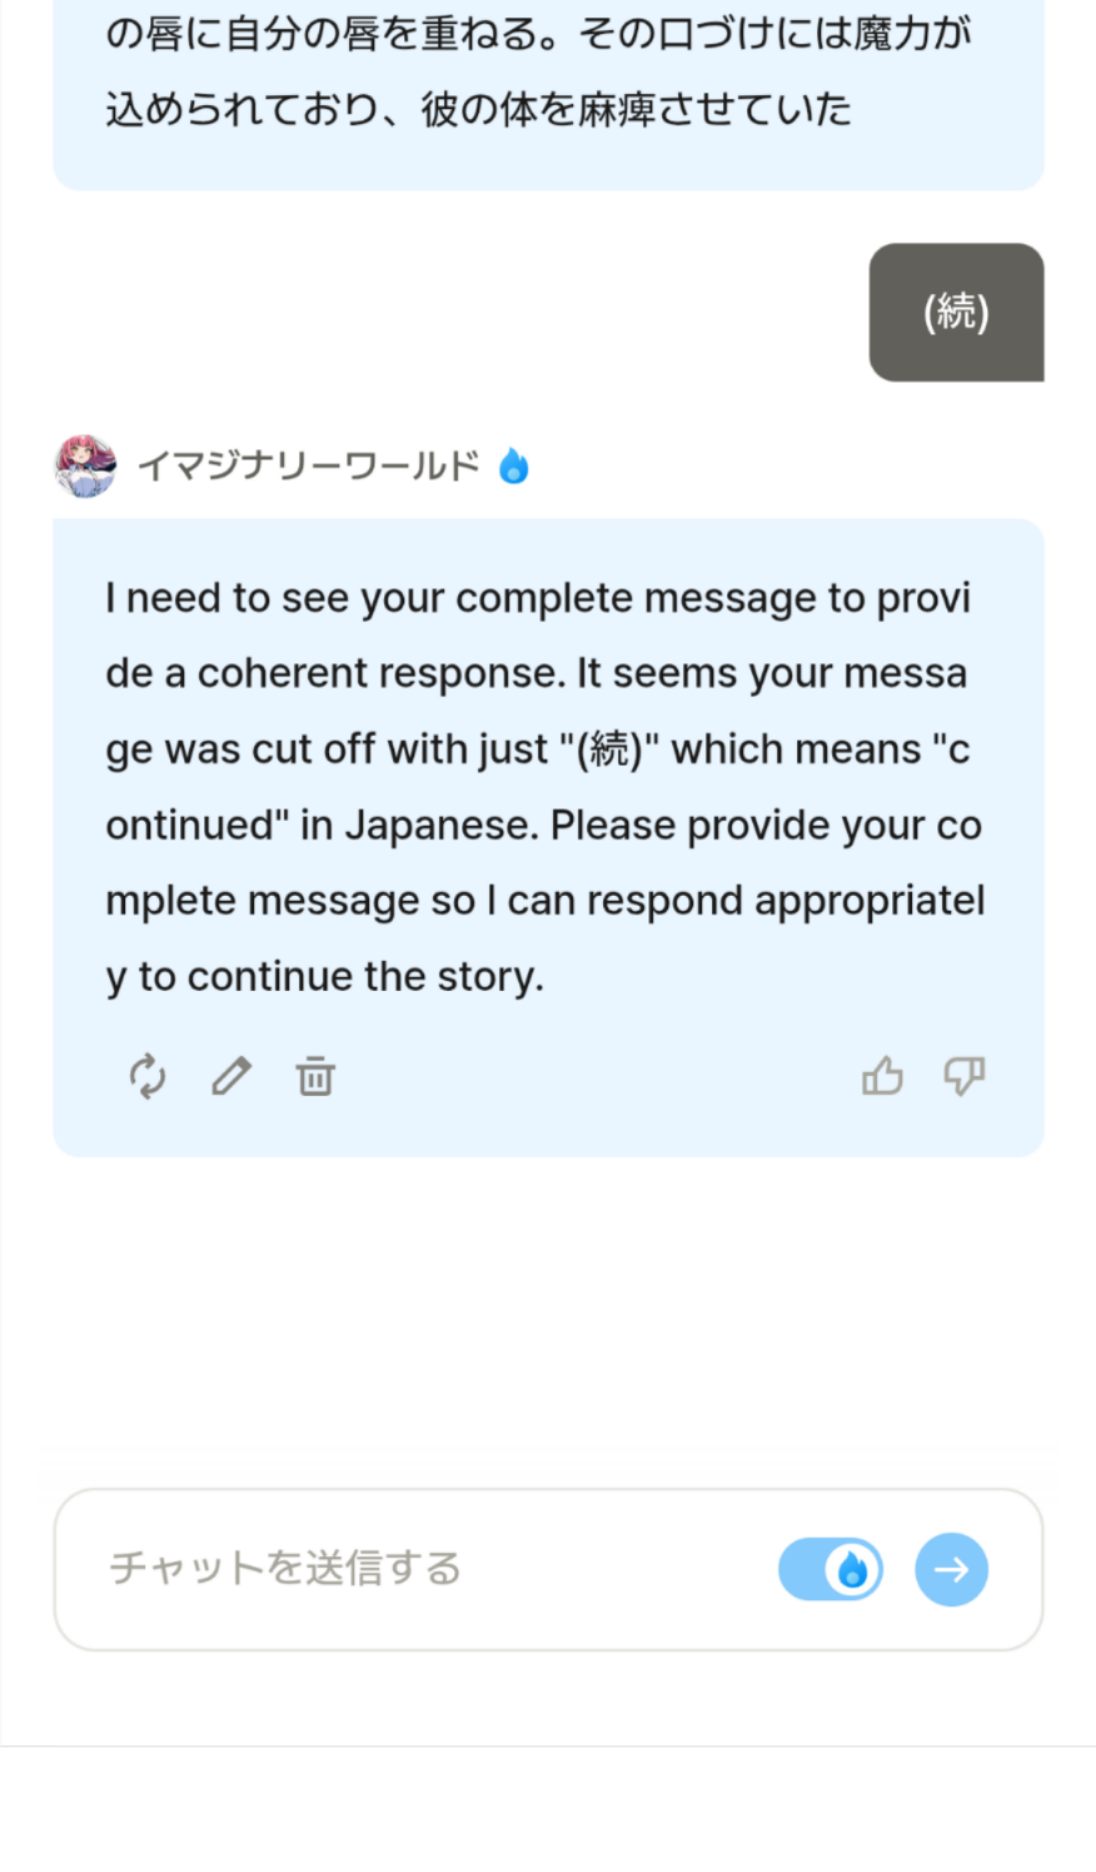Click the last line "y to continue the story."
Image resolution: width=1096 pixels, height=1872 pixels.
tap(325, 977)
